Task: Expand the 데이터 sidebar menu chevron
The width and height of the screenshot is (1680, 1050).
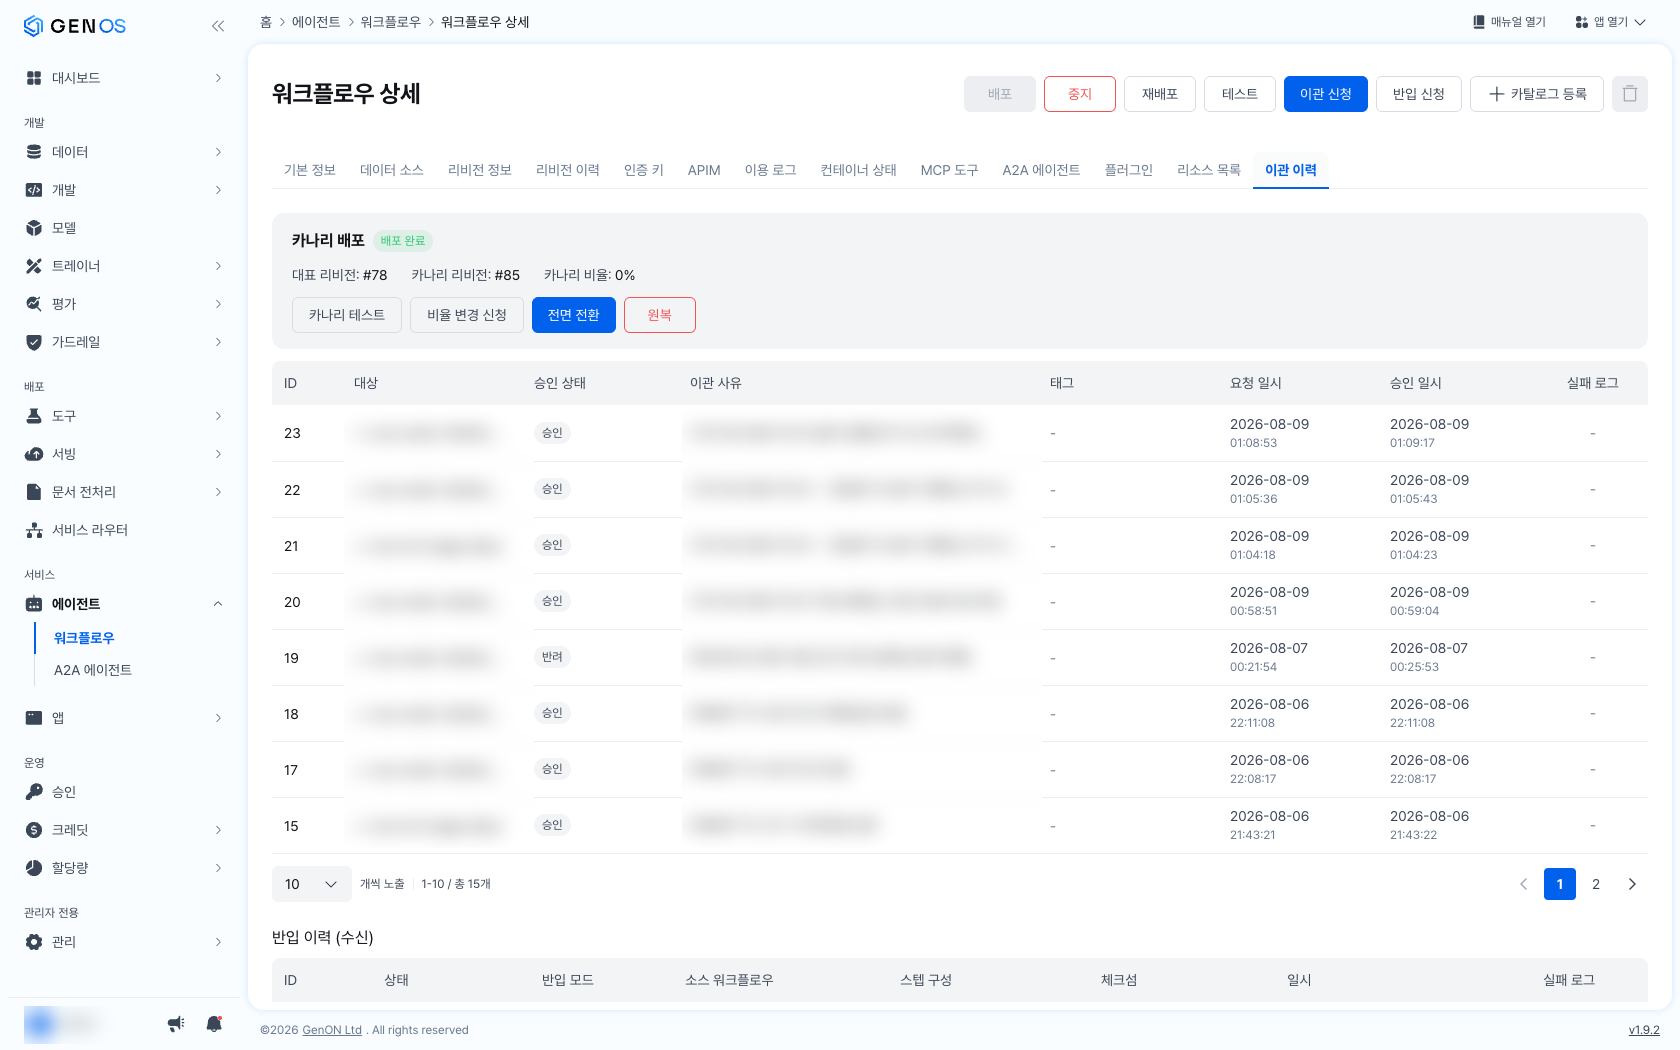Action: [218, 152]
